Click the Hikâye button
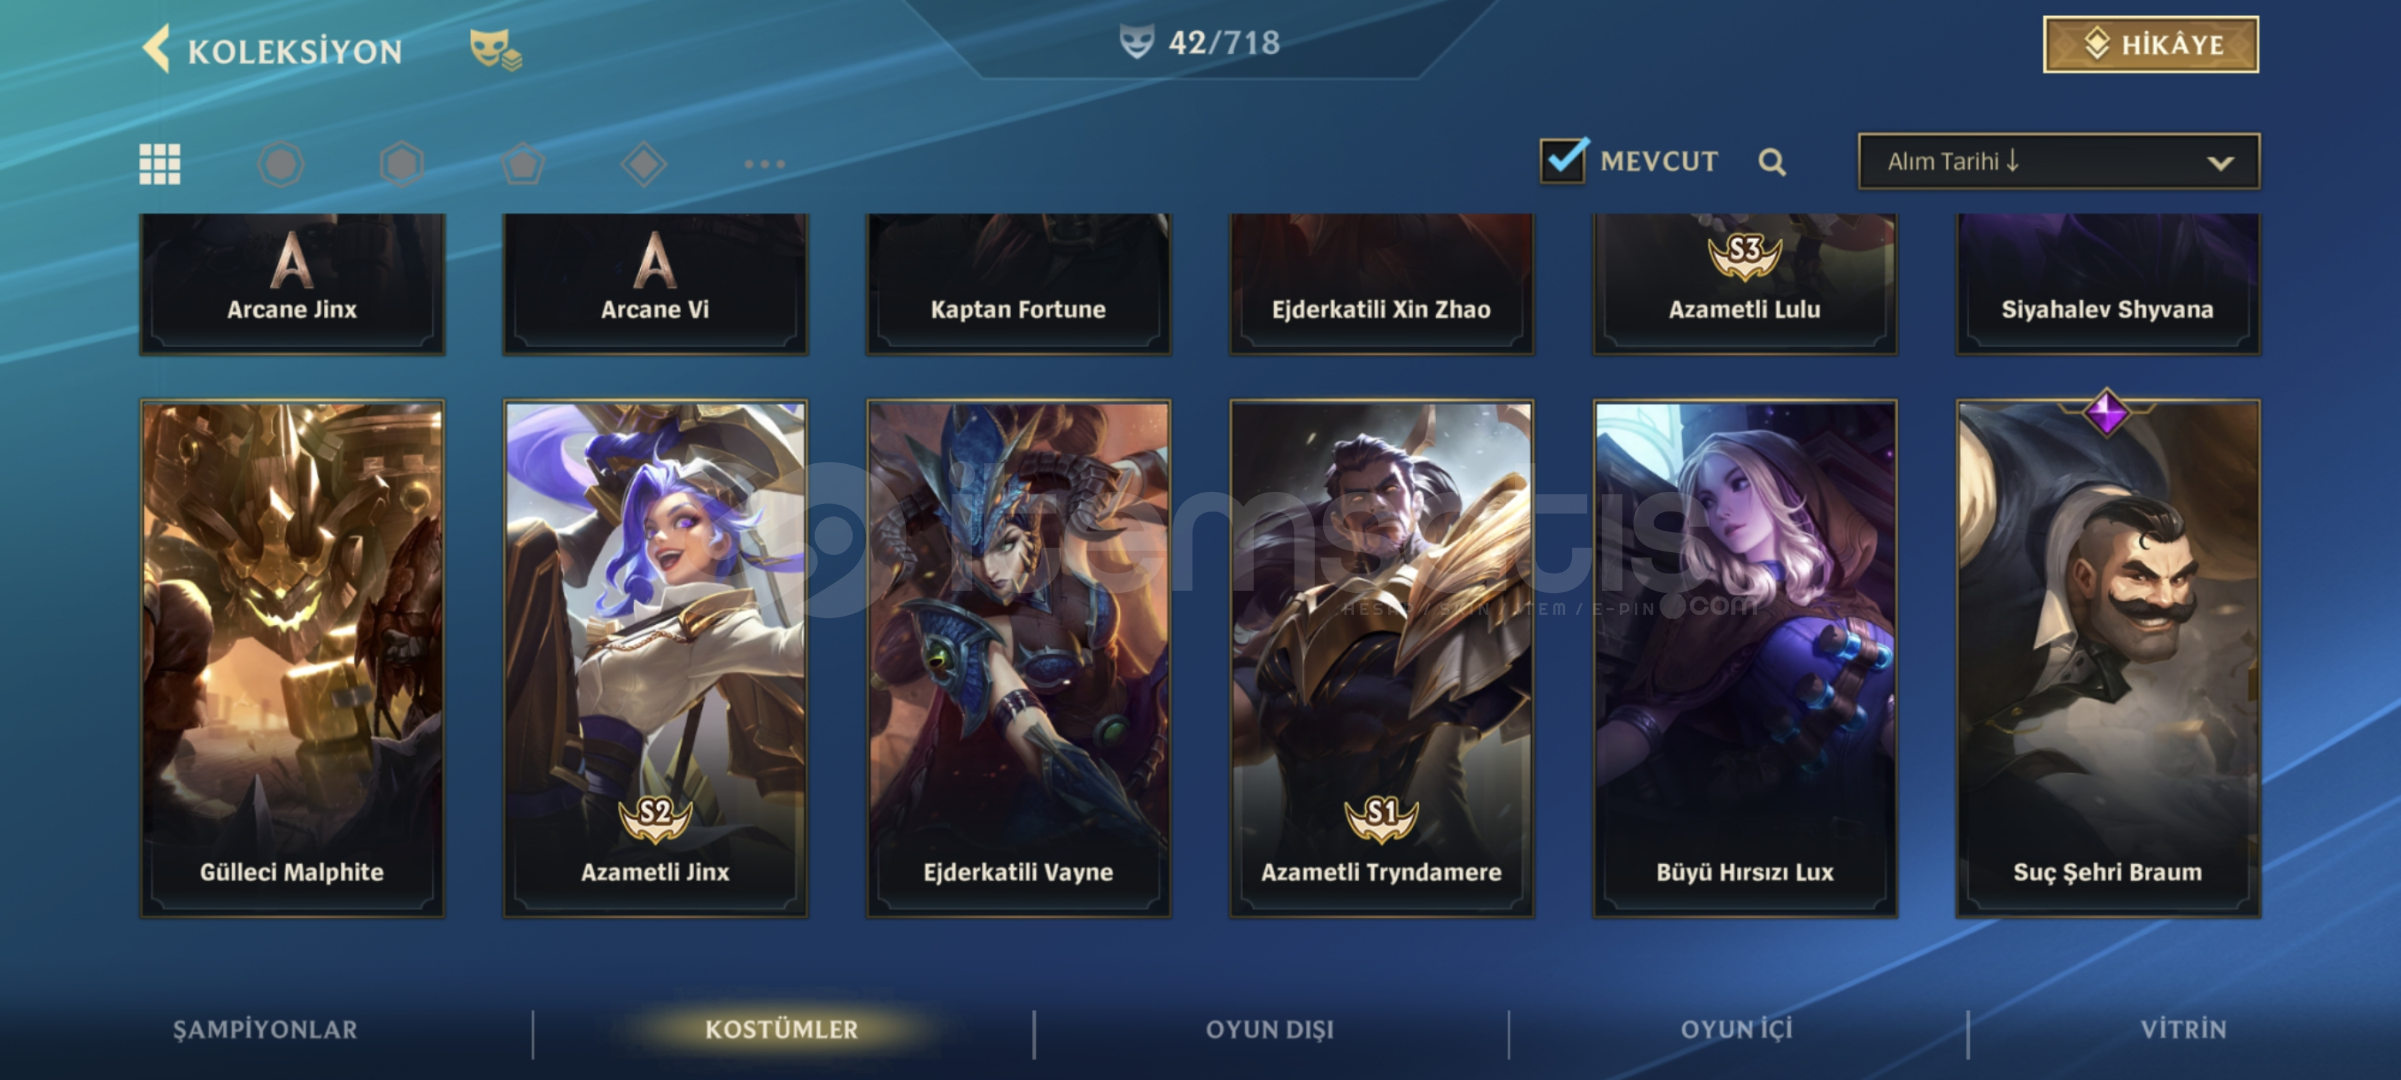The height and width of the screenshot is (1080, 2401). click(x=2151, y=45)
